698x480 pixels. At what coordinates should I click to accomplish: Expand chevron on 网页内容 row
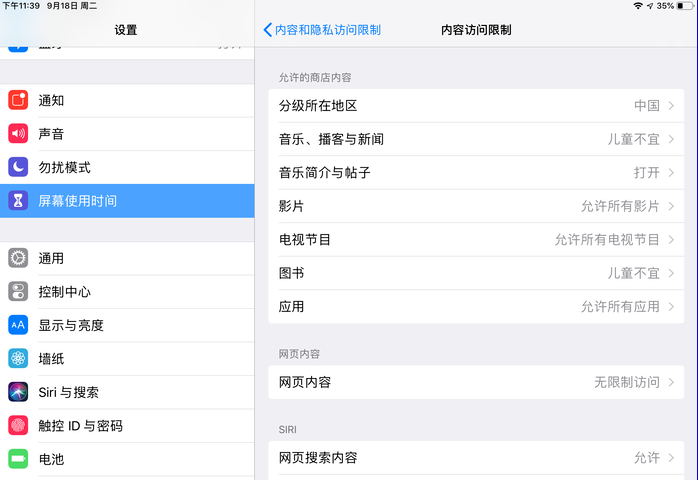671,382
